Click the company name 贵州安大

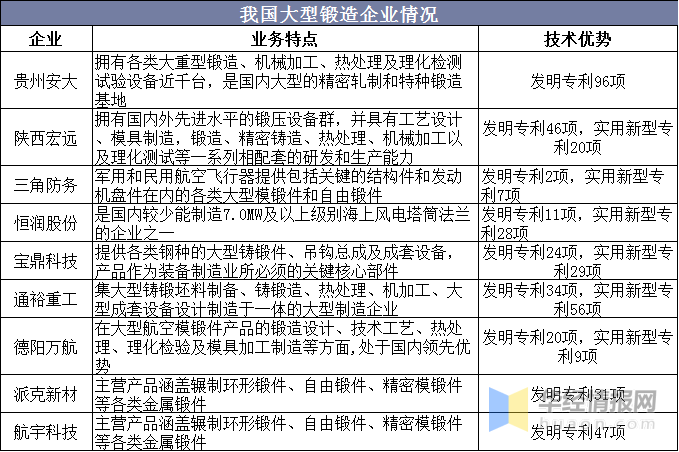click(x=46, y=81)
